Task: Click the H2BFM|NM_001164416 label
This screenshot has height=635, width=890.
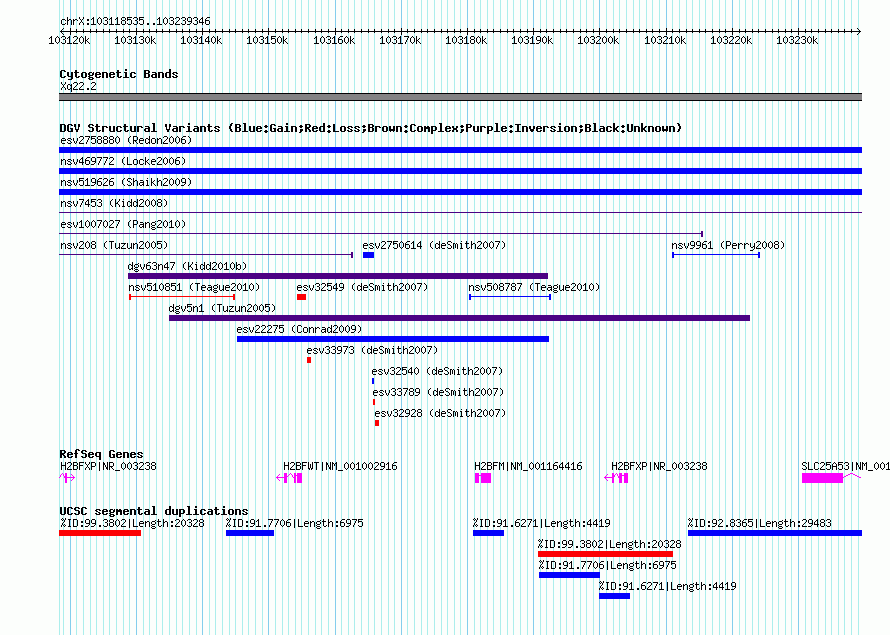Action: [x=528, y=466]
